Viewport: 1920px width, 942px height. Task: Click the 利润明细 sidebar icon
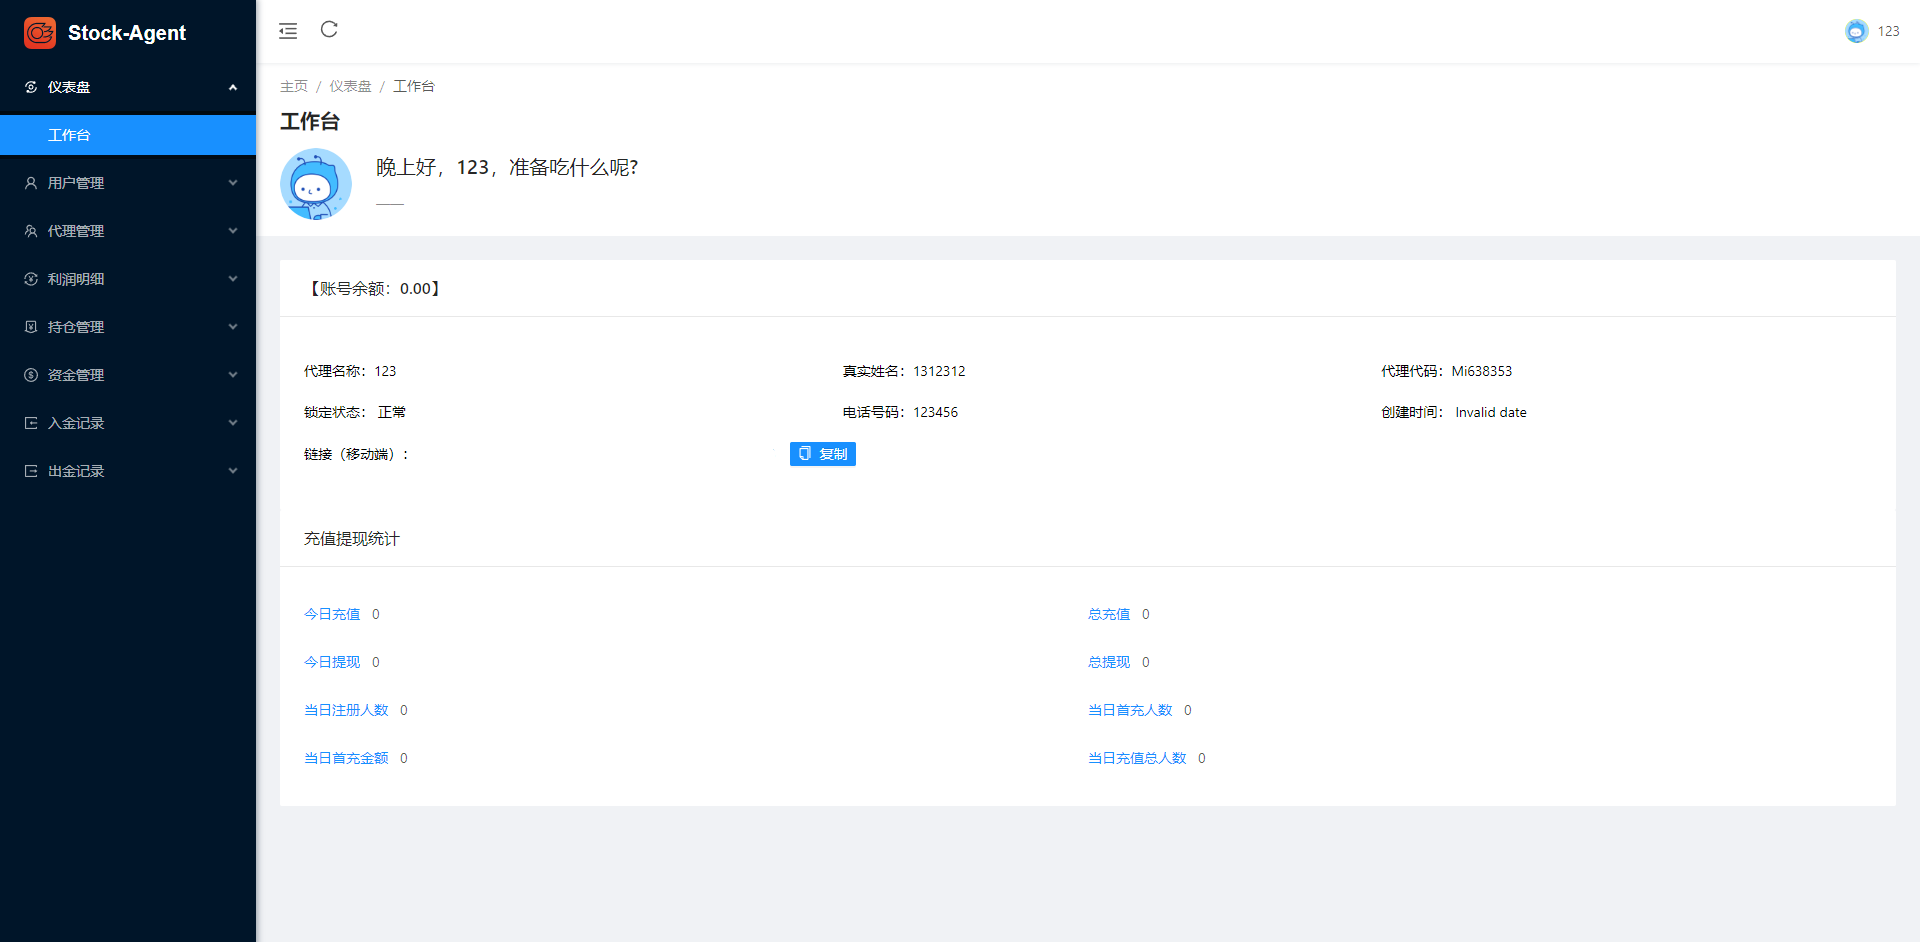(x=31, y=279)
